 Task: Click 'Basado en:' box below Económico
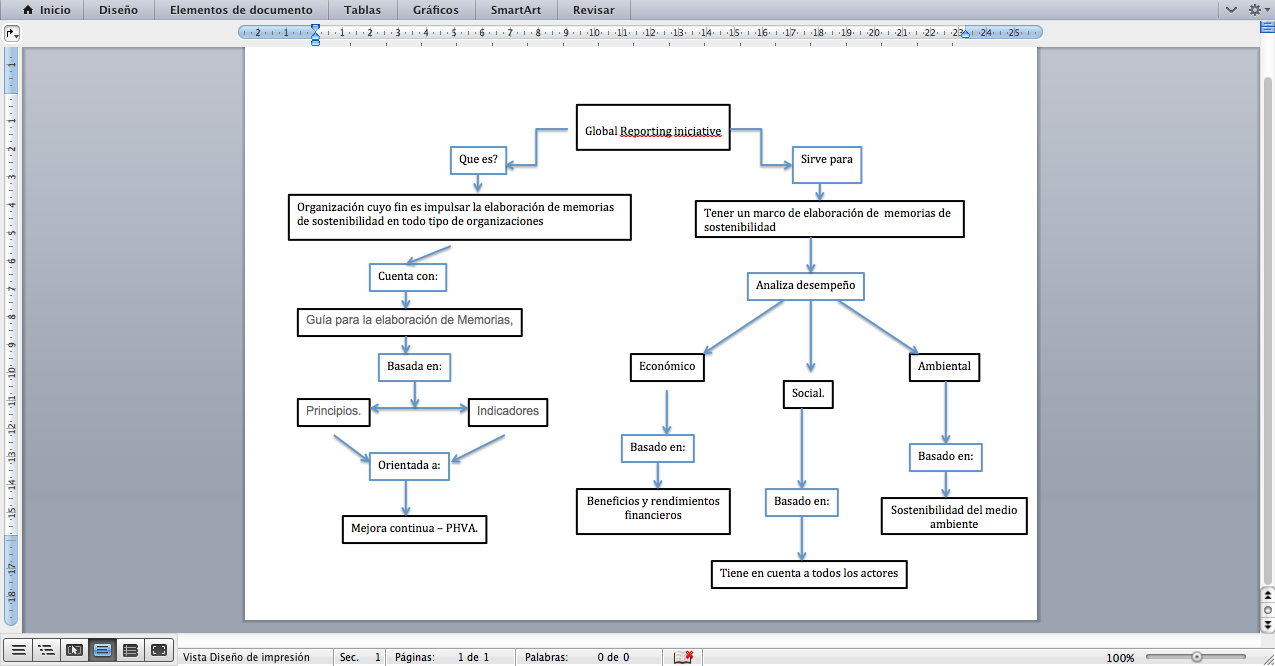click(657, 448)
